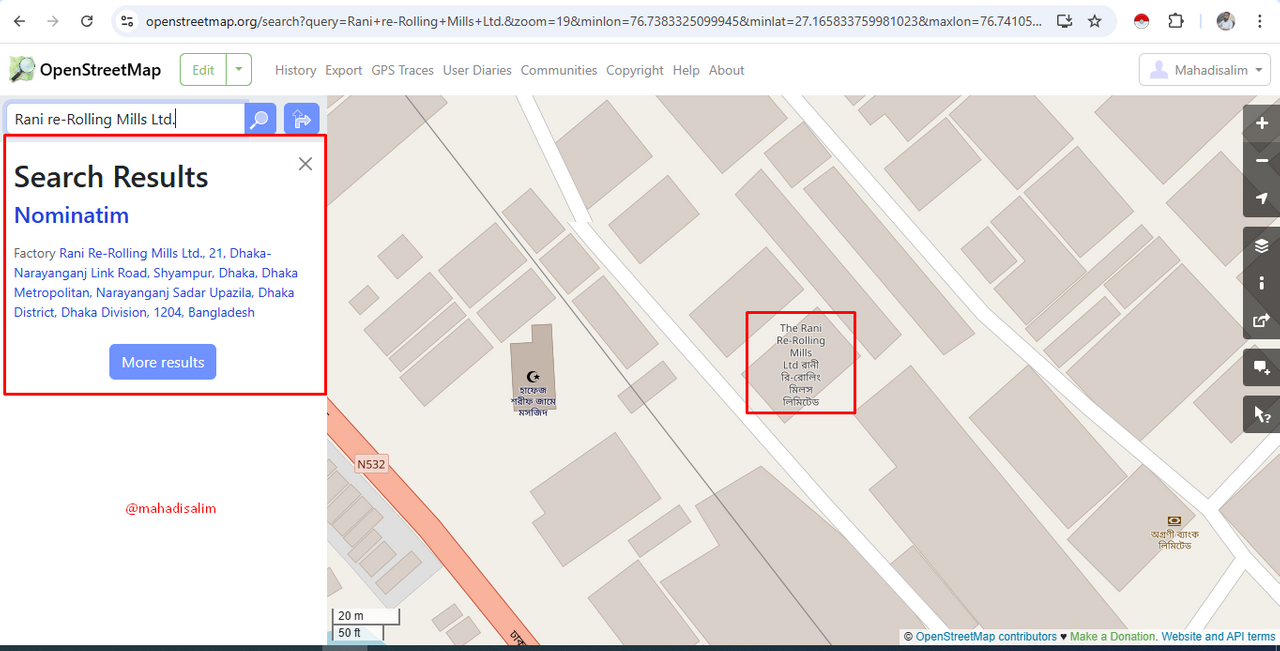
Task: Close the Search Results panel
Action: click(x=305, y=164)
